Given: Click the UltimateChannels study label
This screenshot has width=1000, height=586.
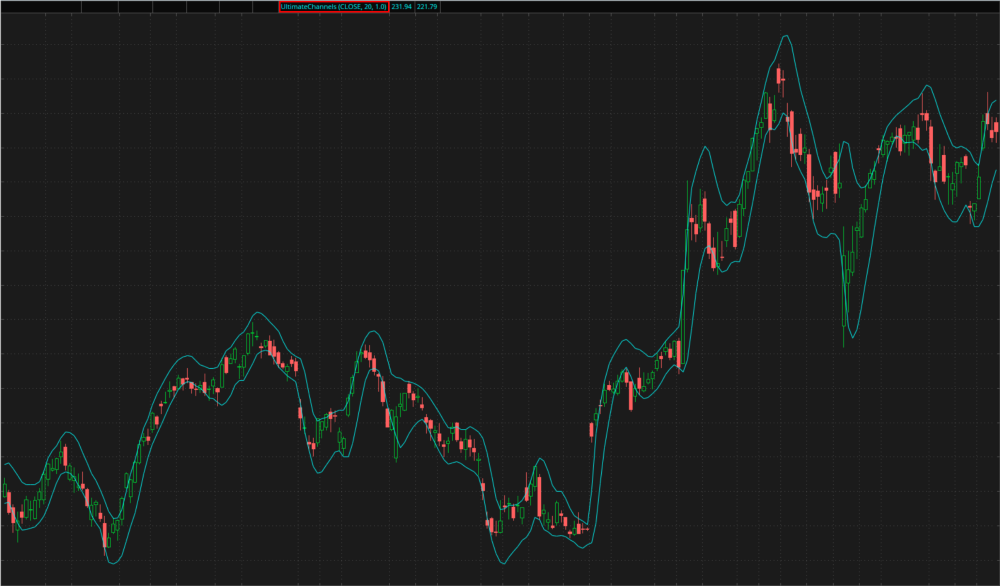Looking at the screenshot, I should click(x=333, y=6).
